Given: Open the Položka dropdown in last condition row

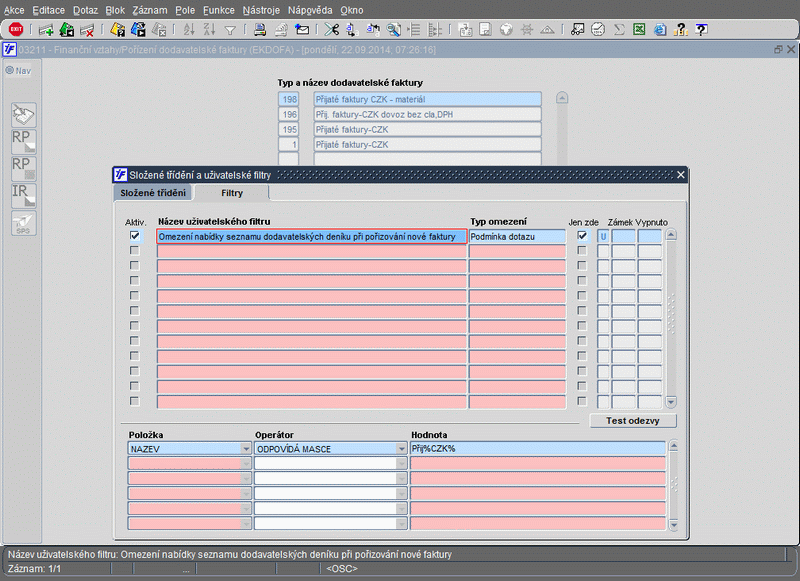Looking at the screenshot, I should pyautogui.click(x=246, y=523).
